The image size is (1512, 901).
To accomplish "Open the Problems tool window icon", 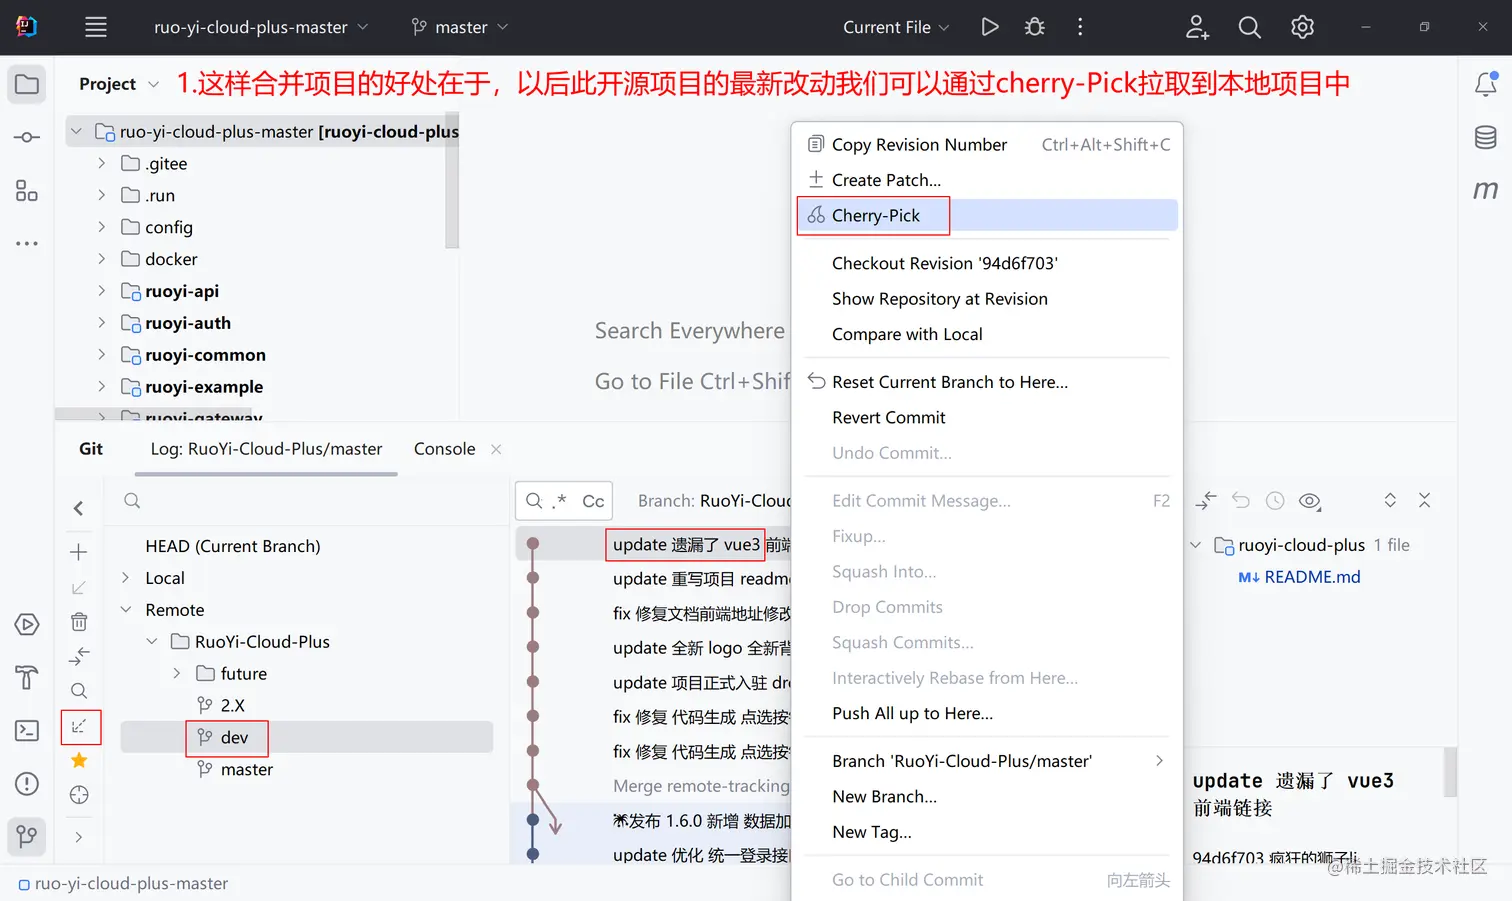I will pos(27,783).
